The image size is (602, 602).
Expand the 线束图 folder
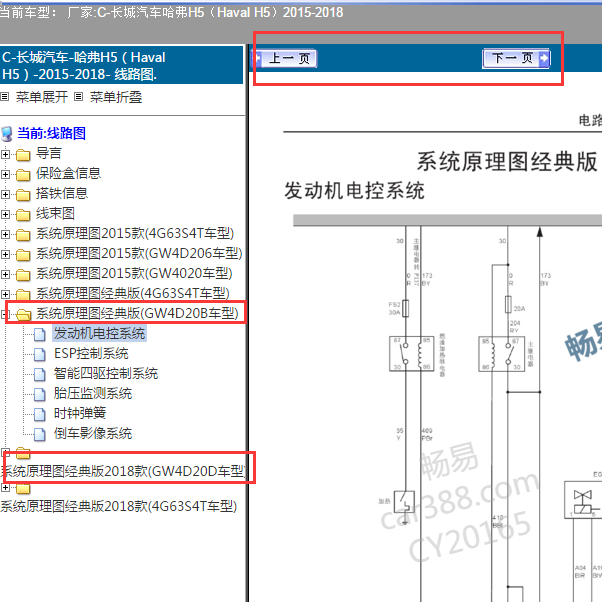[5, 214]
